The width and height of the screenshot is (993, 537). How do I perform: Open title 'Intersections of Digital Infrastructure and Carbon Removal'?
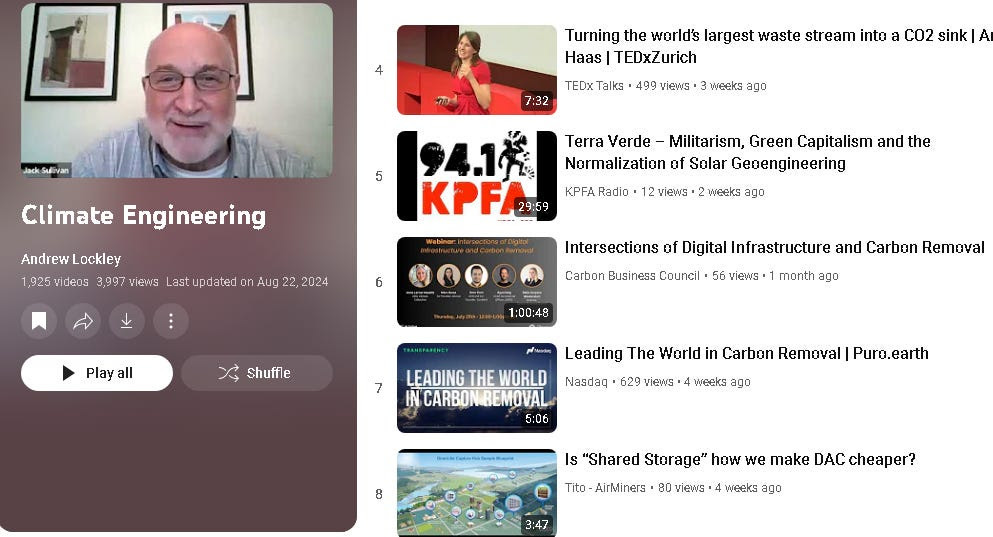(775, 248)
